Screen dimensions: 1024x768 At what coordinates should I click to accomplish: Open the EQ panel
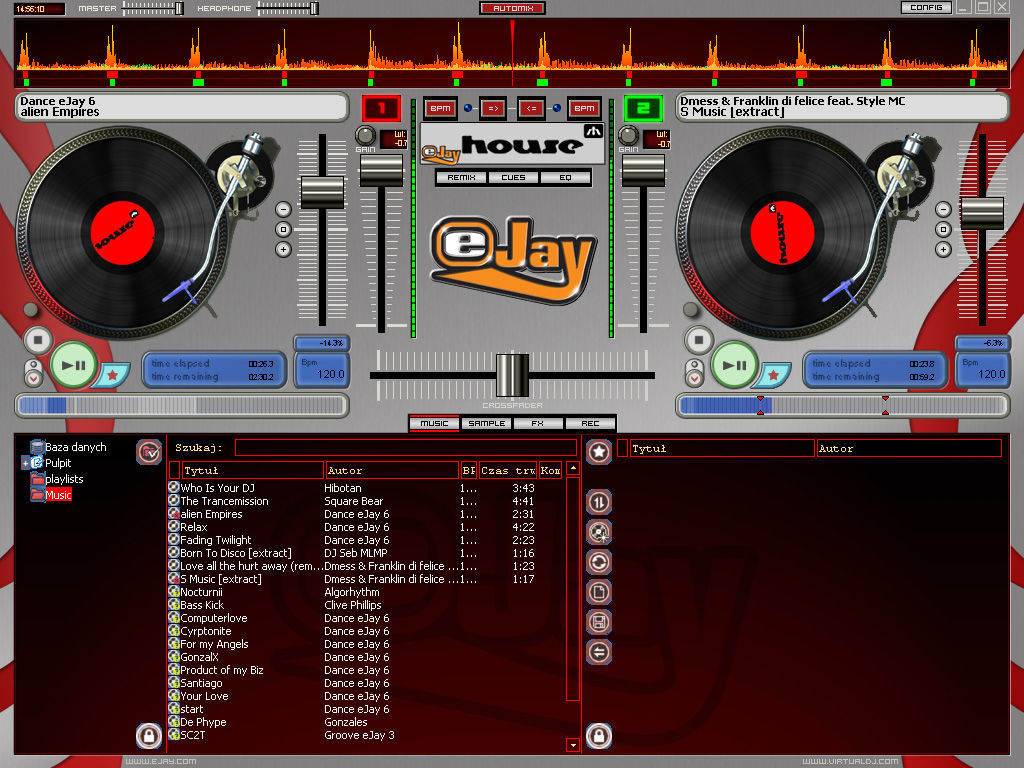pos(565,178)
